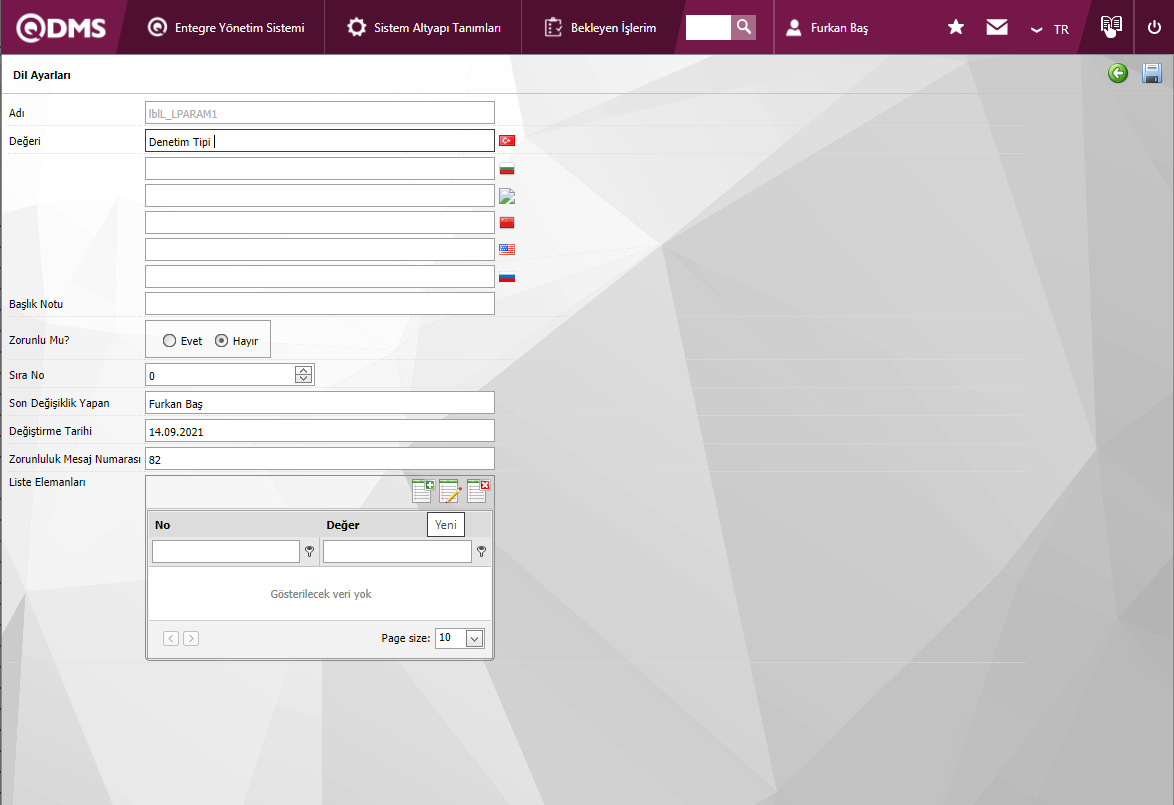
Task: Click the green back arrow icon
Action: 1118,73
